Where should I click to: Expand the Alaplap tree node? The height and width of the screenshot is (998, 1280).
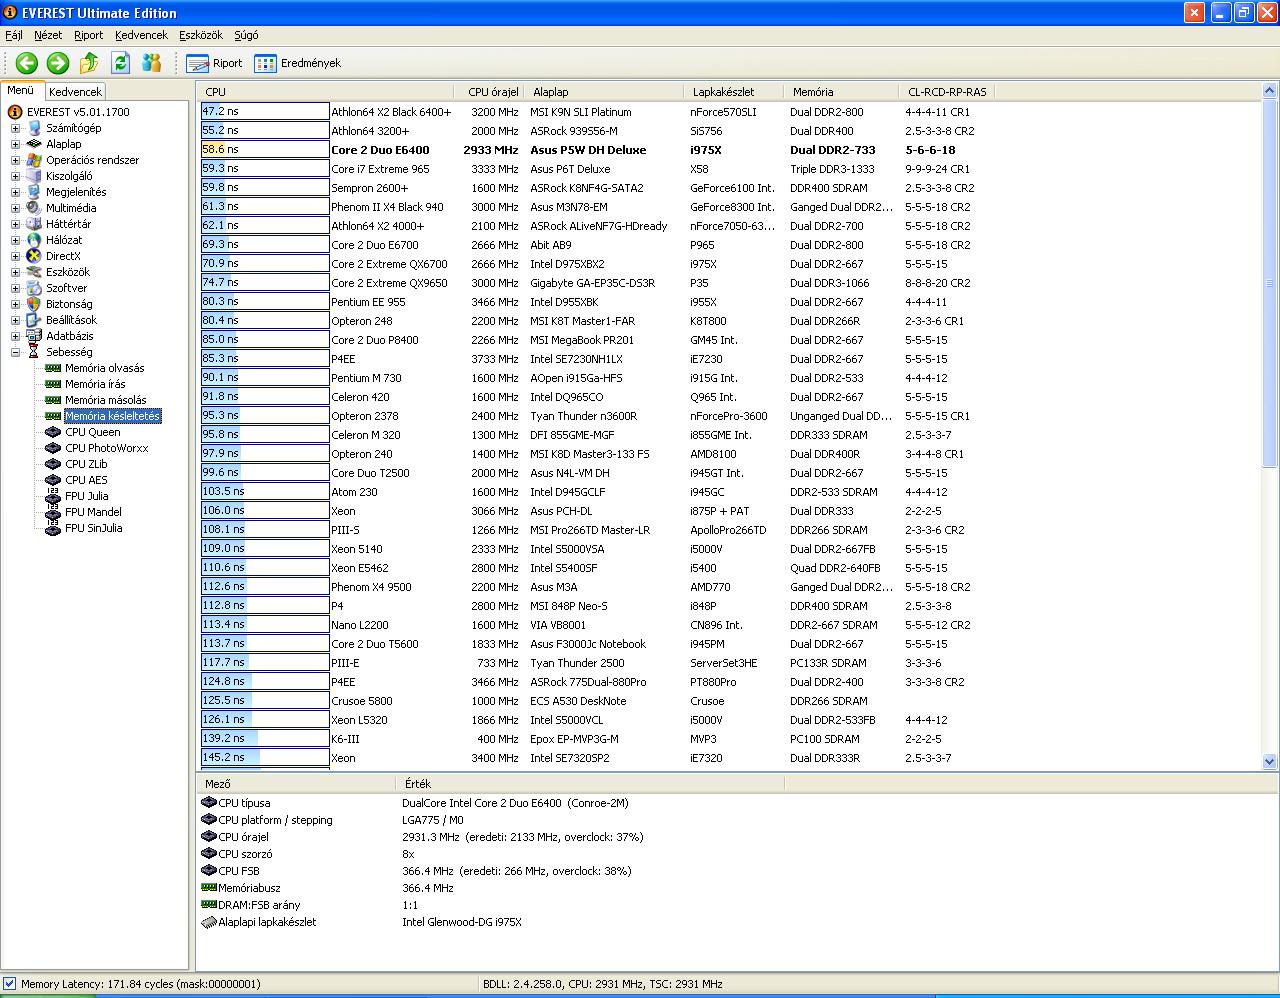tap(15, 144)
